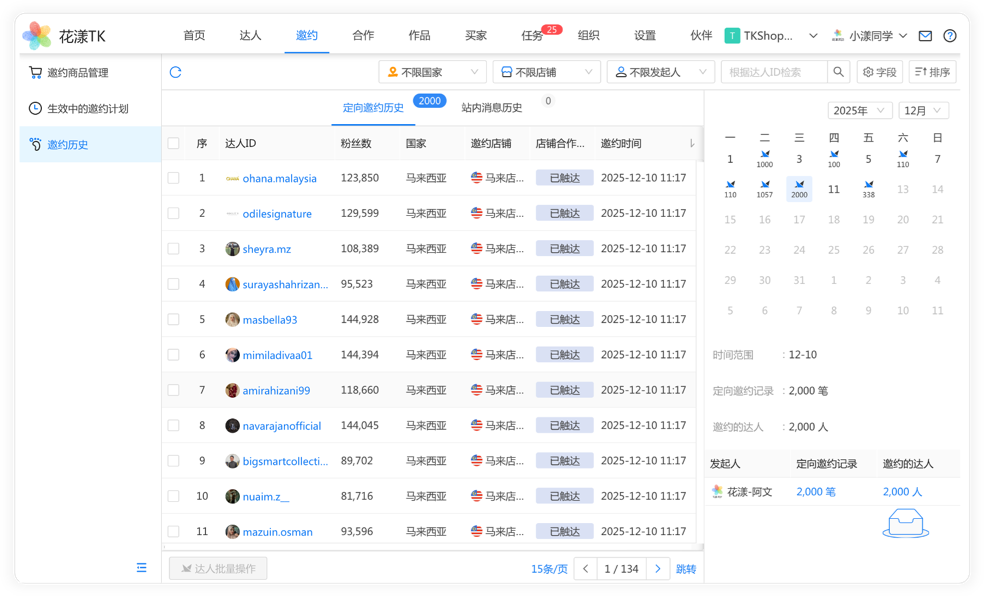Toggle the select-all checkbox in table header
Image resolution: width=984 pixels, height=596 pixels.
pyautogui.click(x=174, y=143)
